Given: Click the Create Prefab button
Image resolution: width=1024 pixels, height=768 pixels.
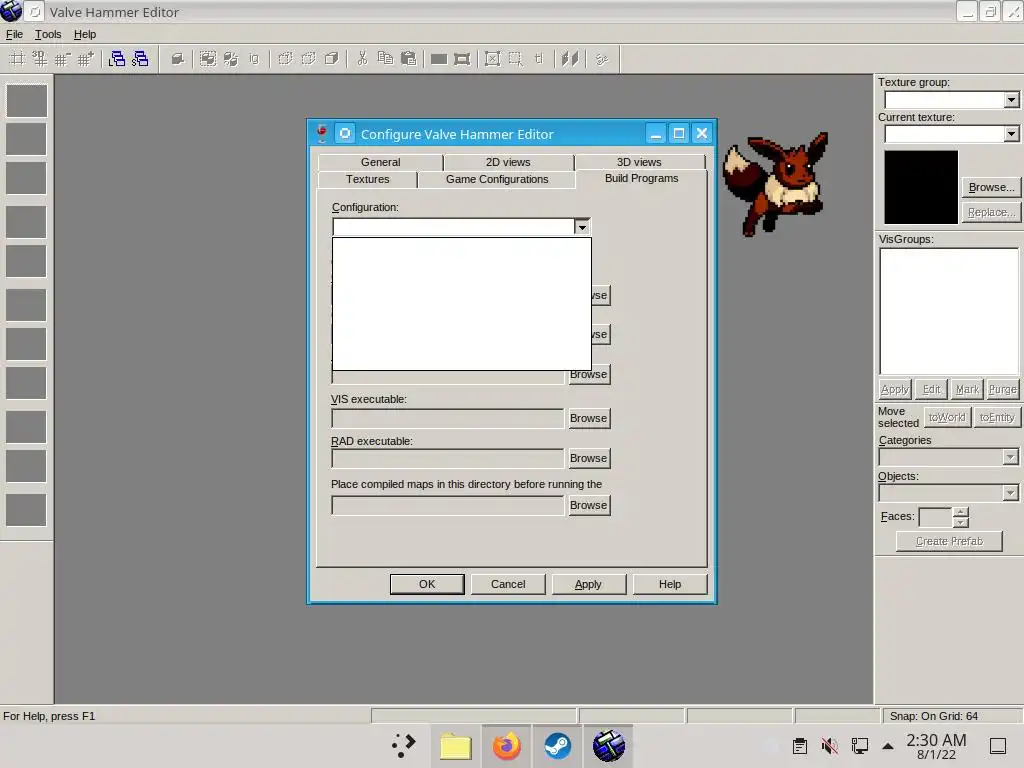Looking at the screenshot, I should 949,541.
